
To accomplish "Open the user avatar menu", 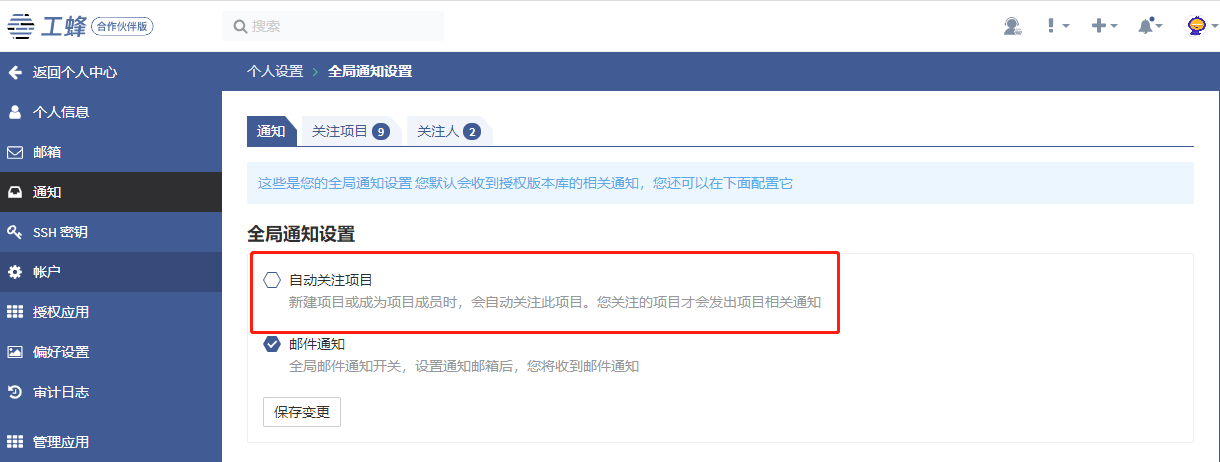I will tap(1199, 26).
